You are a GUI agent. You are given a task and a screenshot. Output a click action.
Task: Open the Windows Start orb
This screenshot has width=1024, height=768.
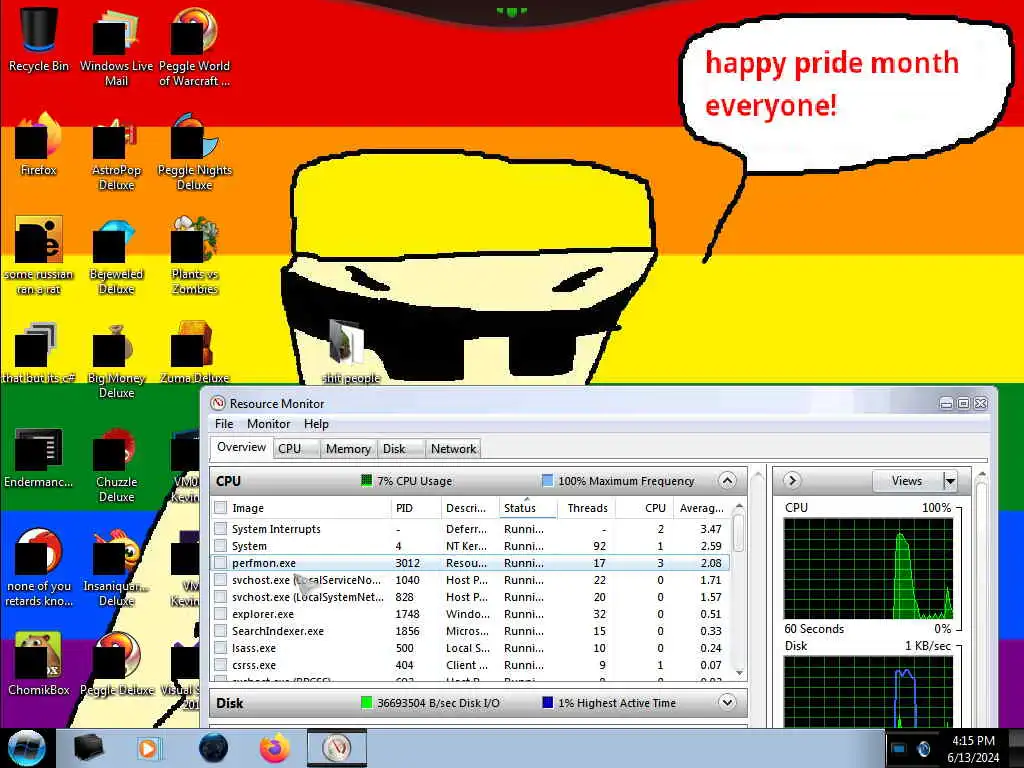click(27, 748)
